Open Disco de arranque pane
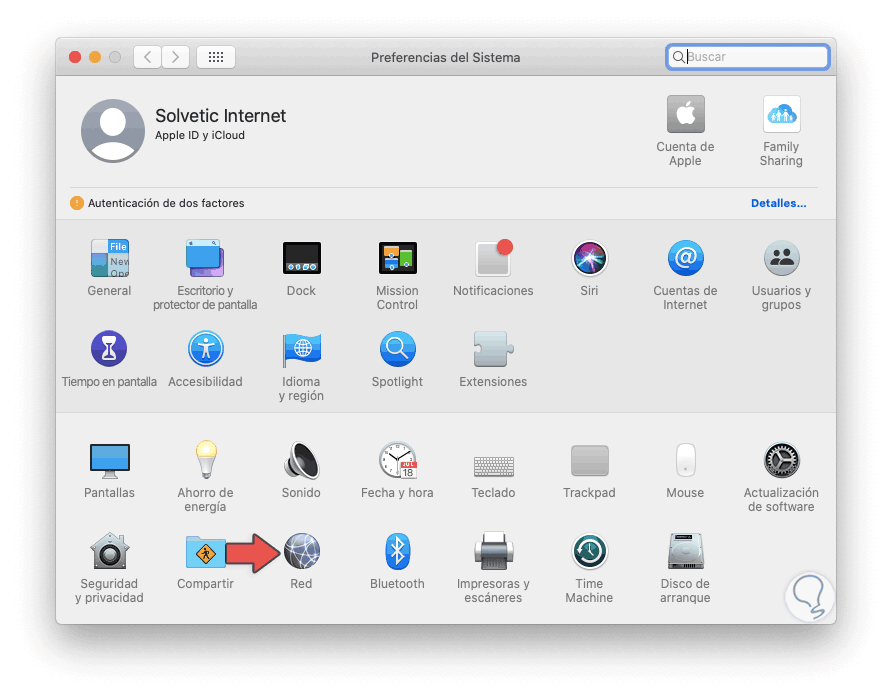The image size is (892, 698). (685, 551)
